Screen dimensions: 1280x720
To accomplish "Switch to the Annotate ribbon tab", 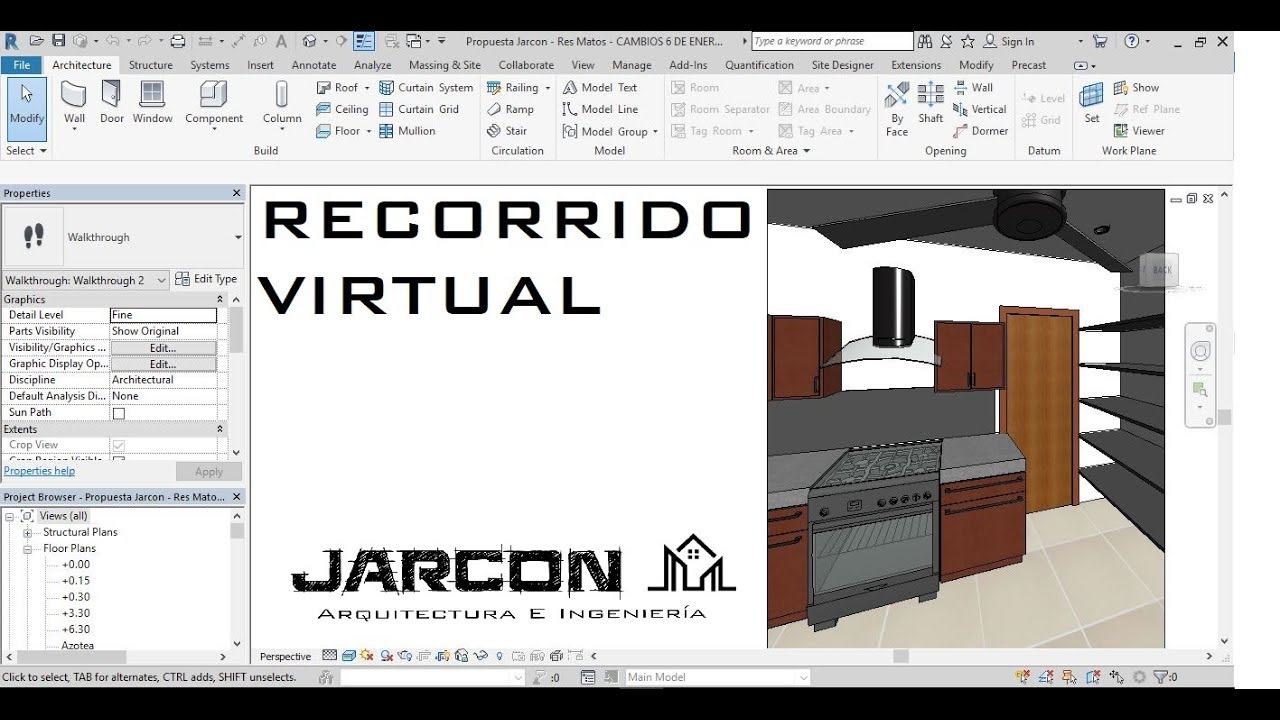I will [314, 65].
